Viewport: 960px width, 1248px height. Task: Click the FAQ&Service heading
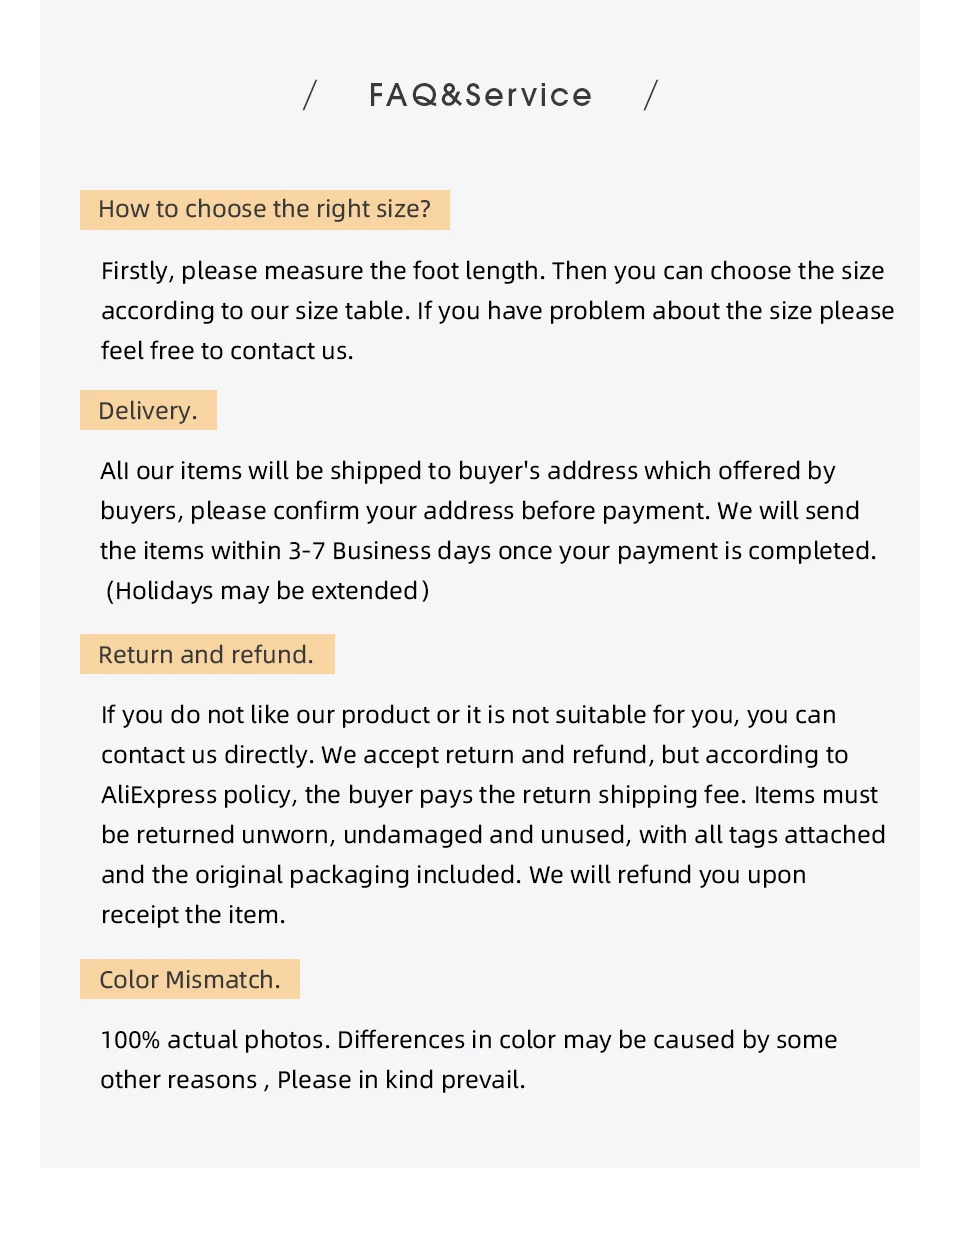pos(480,95)
